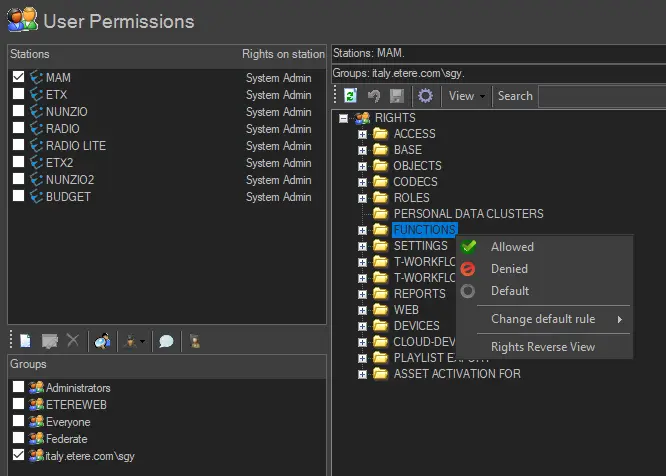The height and width of the screenshot is (476, 666).
Task: Select the PERSONAL DATA CLUSTERS tree item
Action: [x=468, y=214]
